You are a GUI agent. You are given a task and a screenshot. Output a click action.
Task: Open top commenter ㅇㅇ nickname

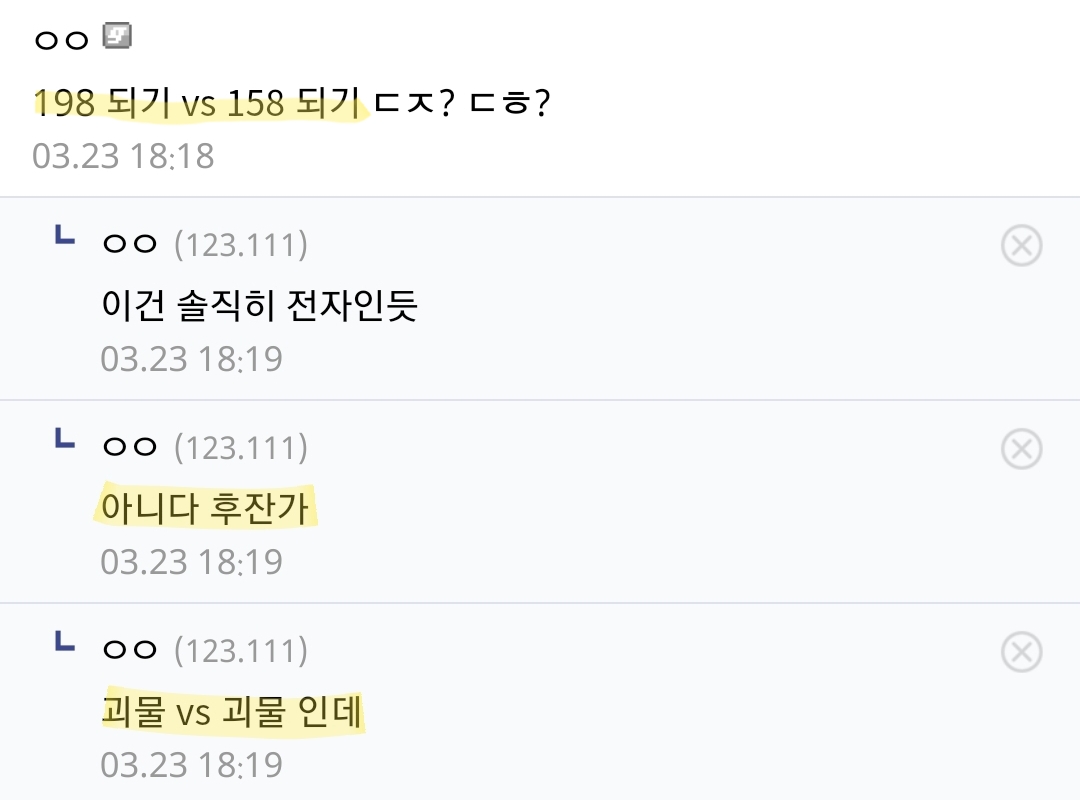point(62,40)
